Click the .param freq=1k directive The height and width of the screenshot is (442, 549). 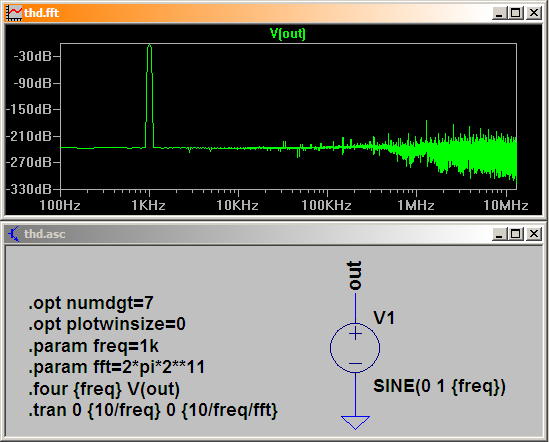93,346
